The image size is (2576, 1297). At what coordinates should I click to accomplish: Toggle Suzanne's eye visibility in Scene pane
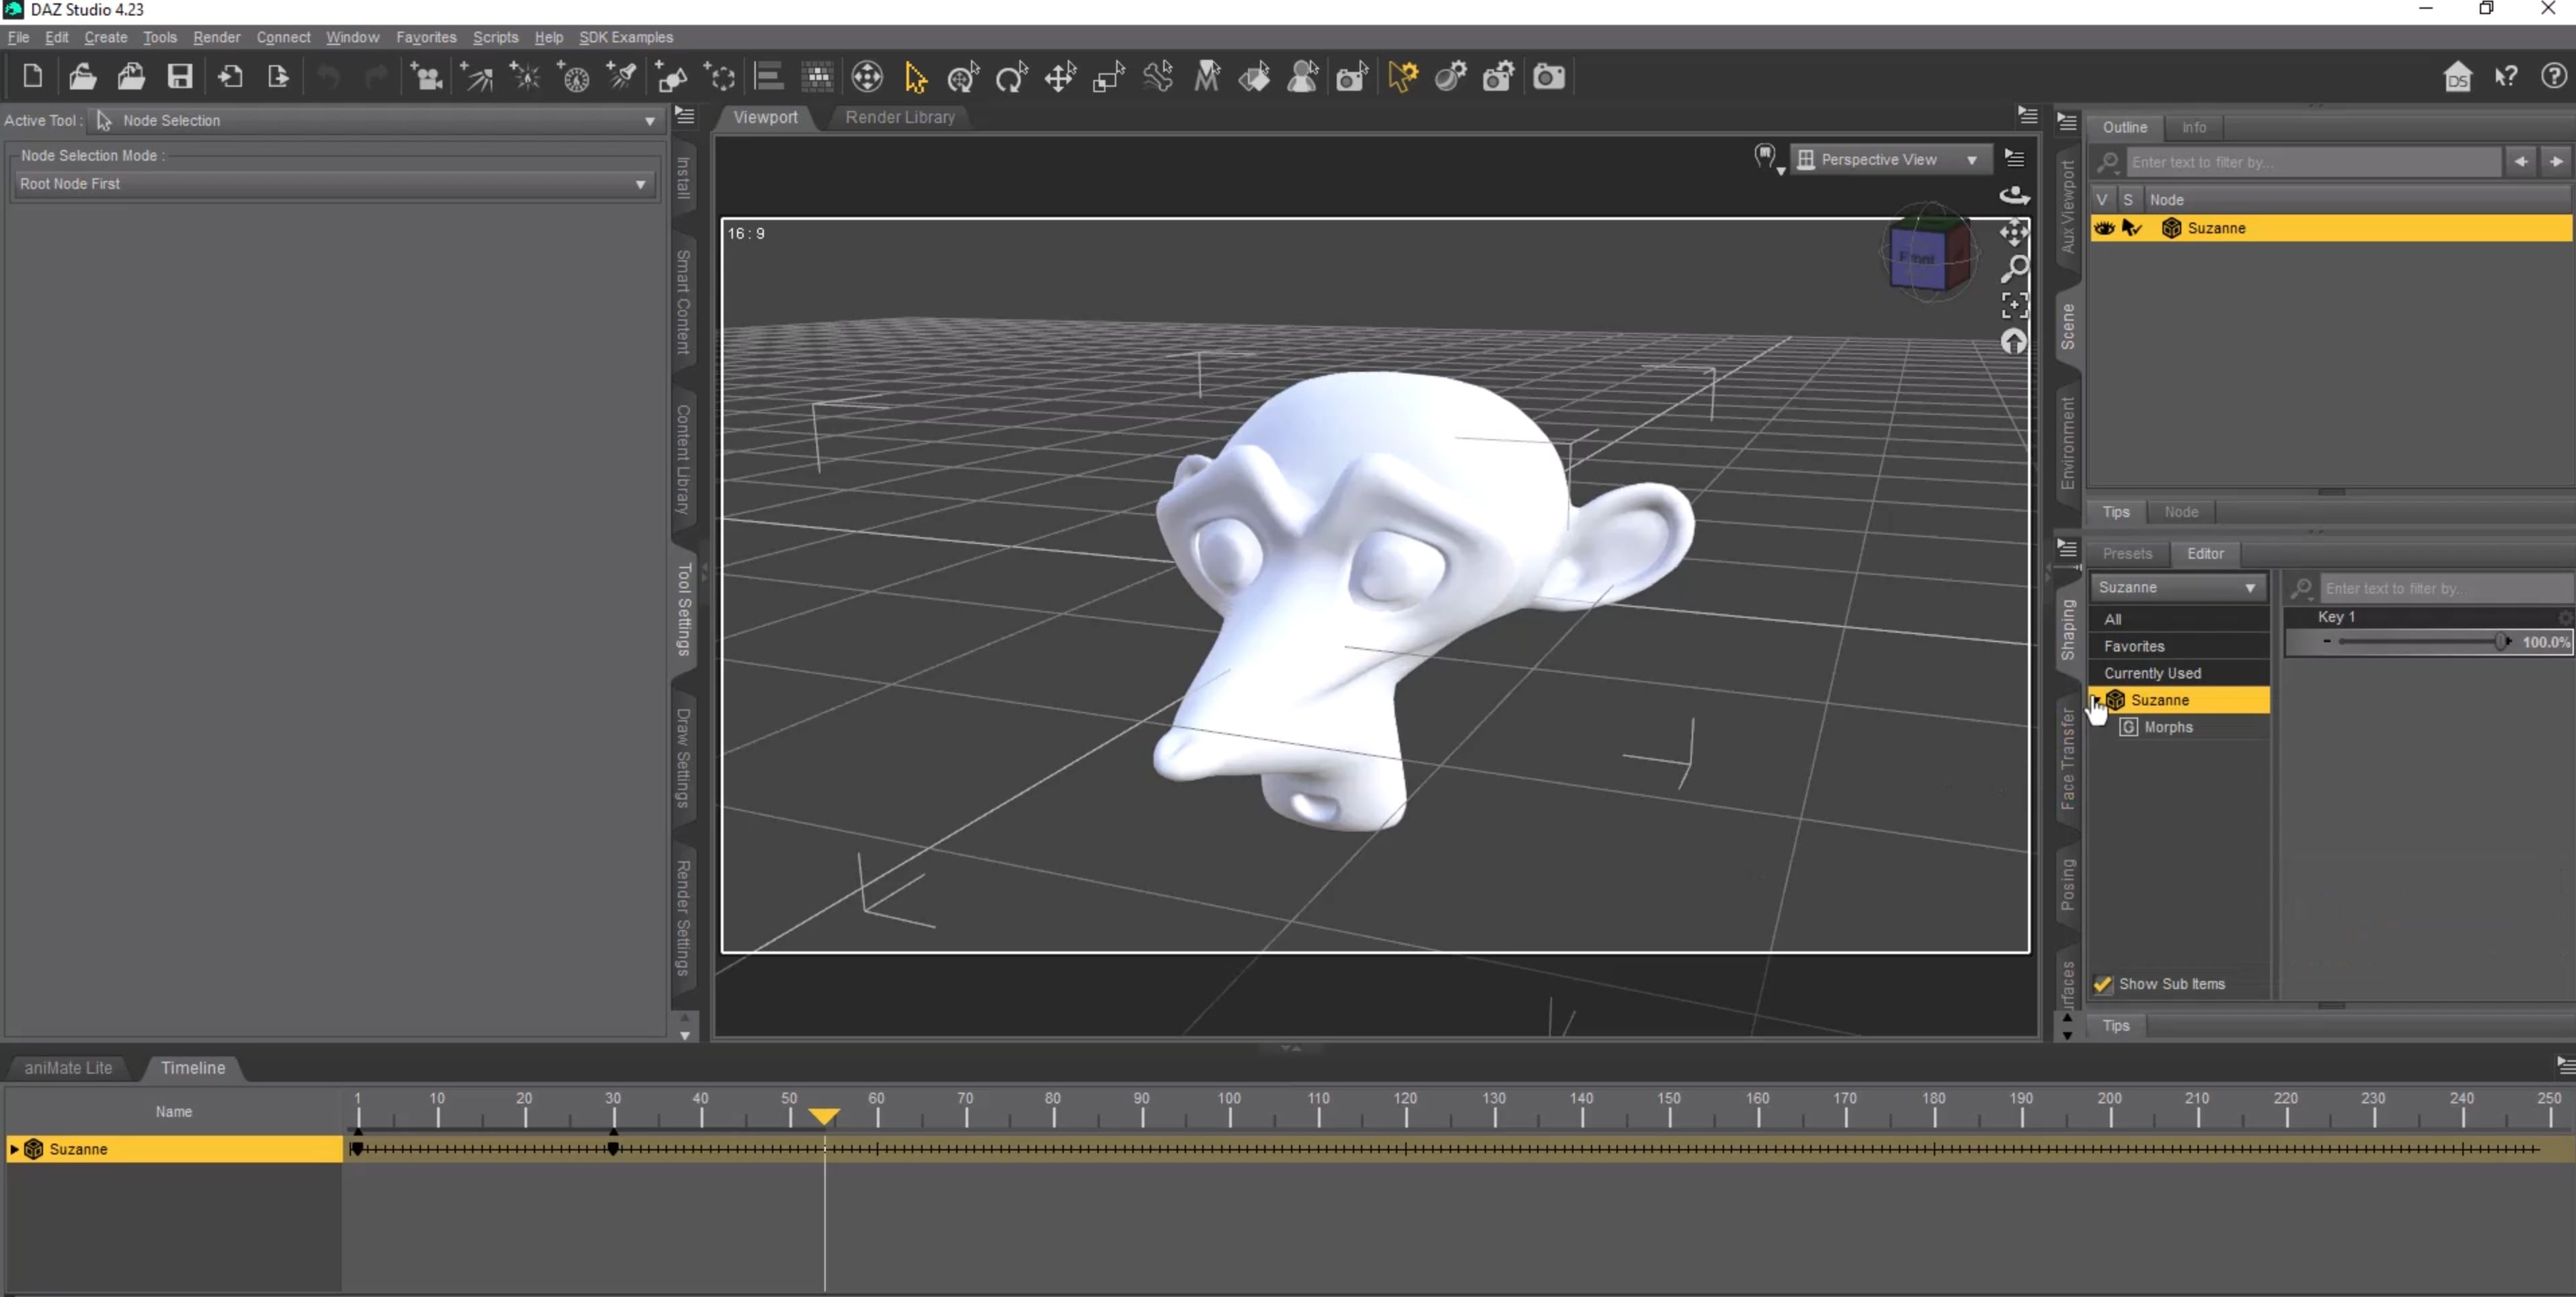pyautogui.click(x=2104, y=228)
